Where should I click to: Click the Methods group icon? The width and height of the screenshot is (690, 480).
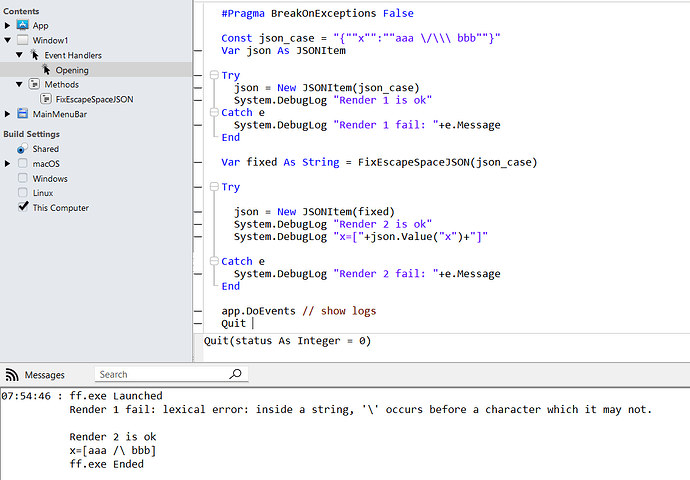click(x=34, y=84)
